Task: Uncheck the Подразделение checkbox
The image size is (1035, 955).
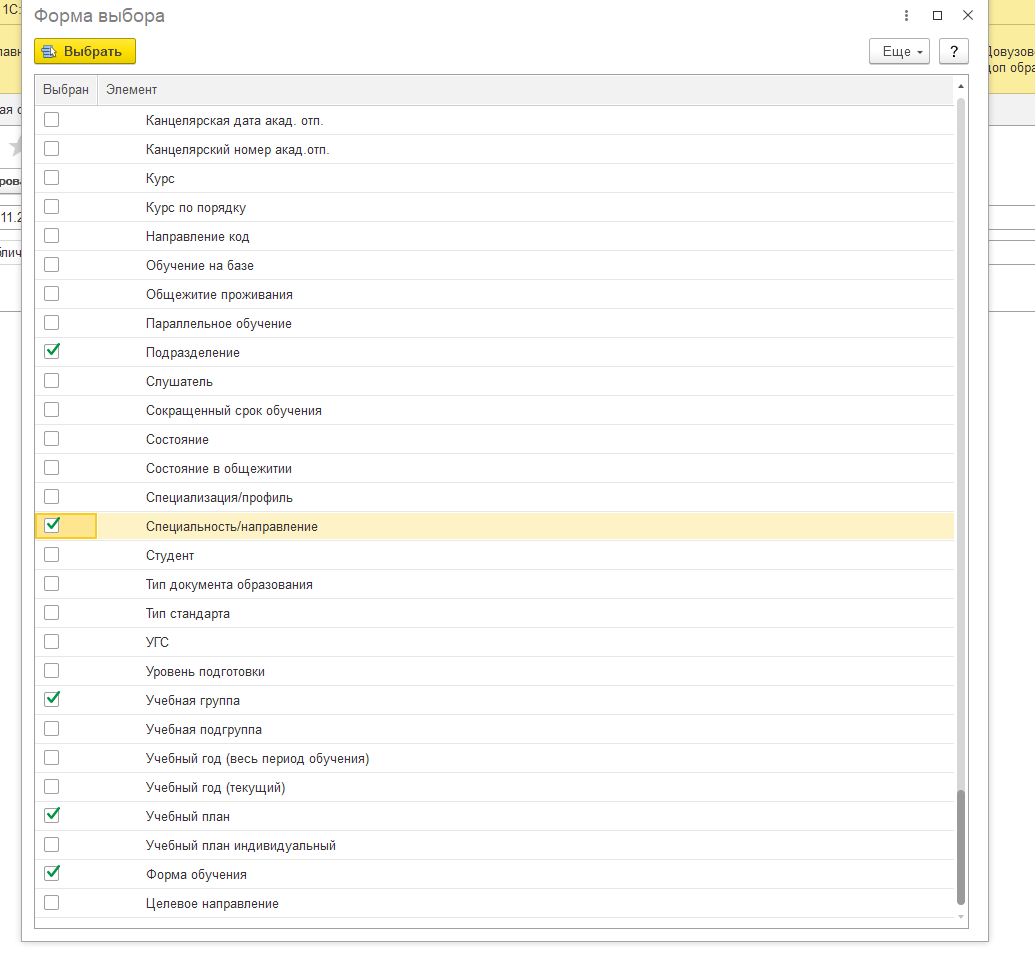Action: tap(52, 352)
